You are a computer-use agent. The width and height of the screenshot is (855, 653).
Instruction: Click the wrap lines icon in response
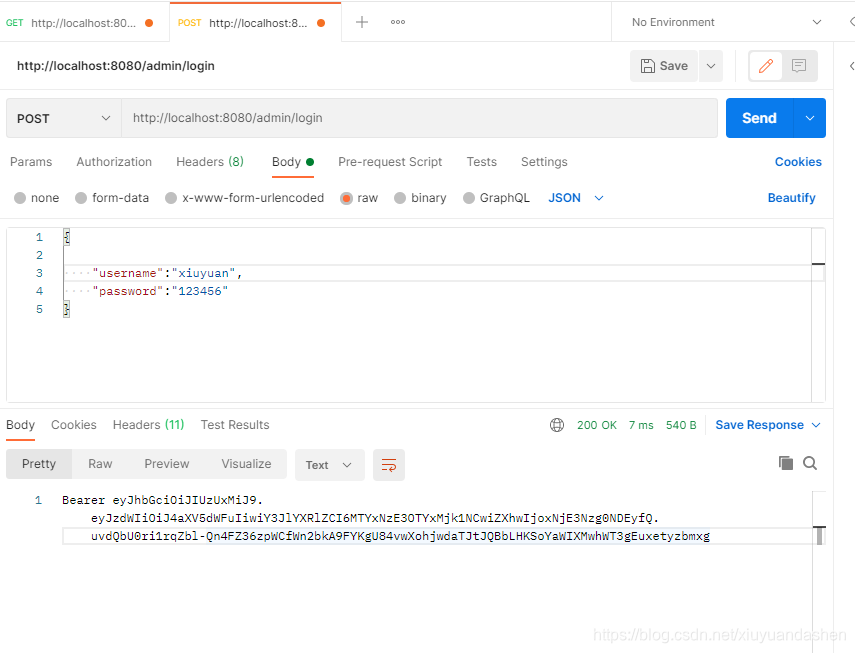click(x=389, y=465)
